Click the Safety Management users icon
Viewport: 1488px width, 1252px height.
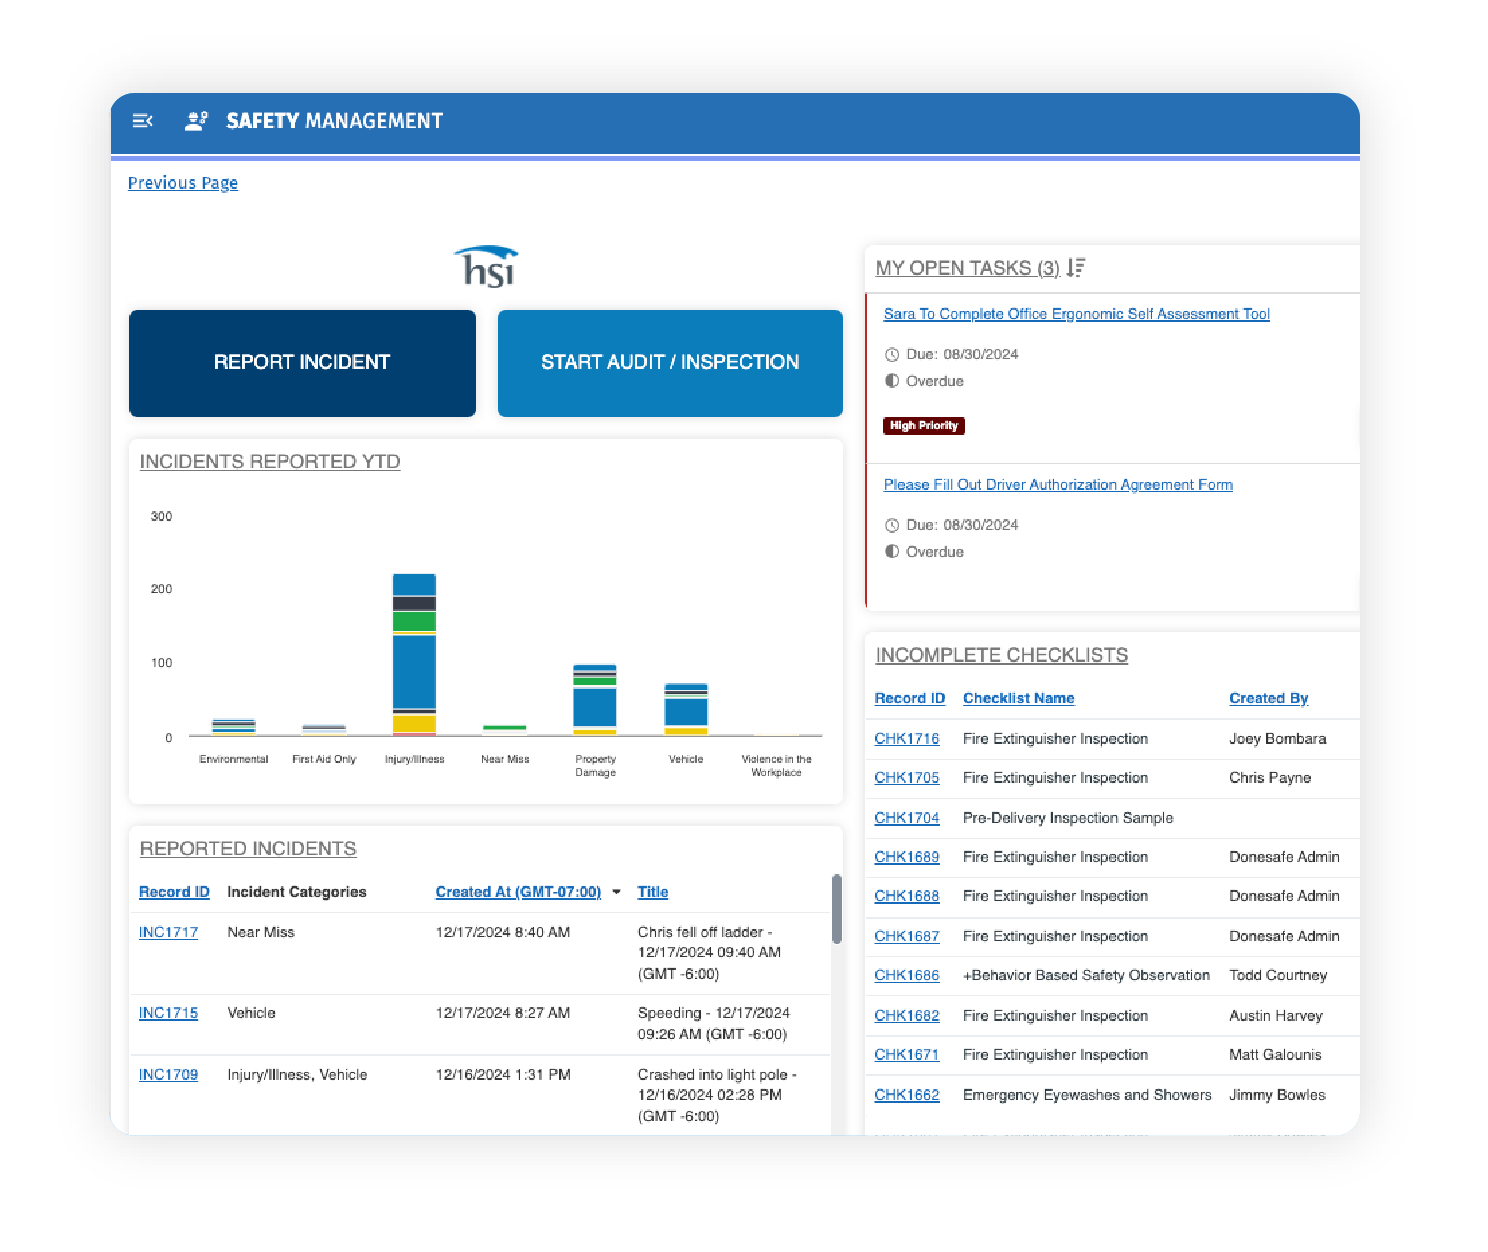[196, 121]
